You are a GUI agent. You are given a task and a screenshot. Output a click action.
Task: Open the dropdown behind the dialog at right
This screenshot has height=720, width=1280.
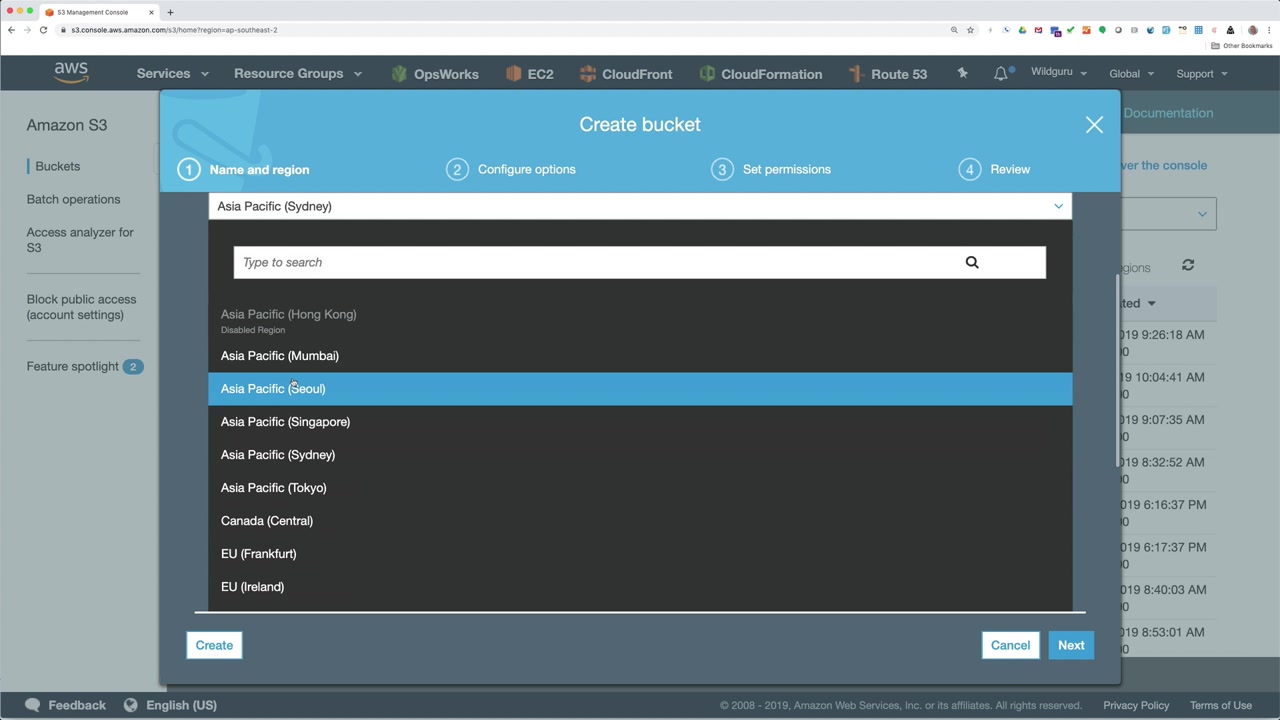1168,214
